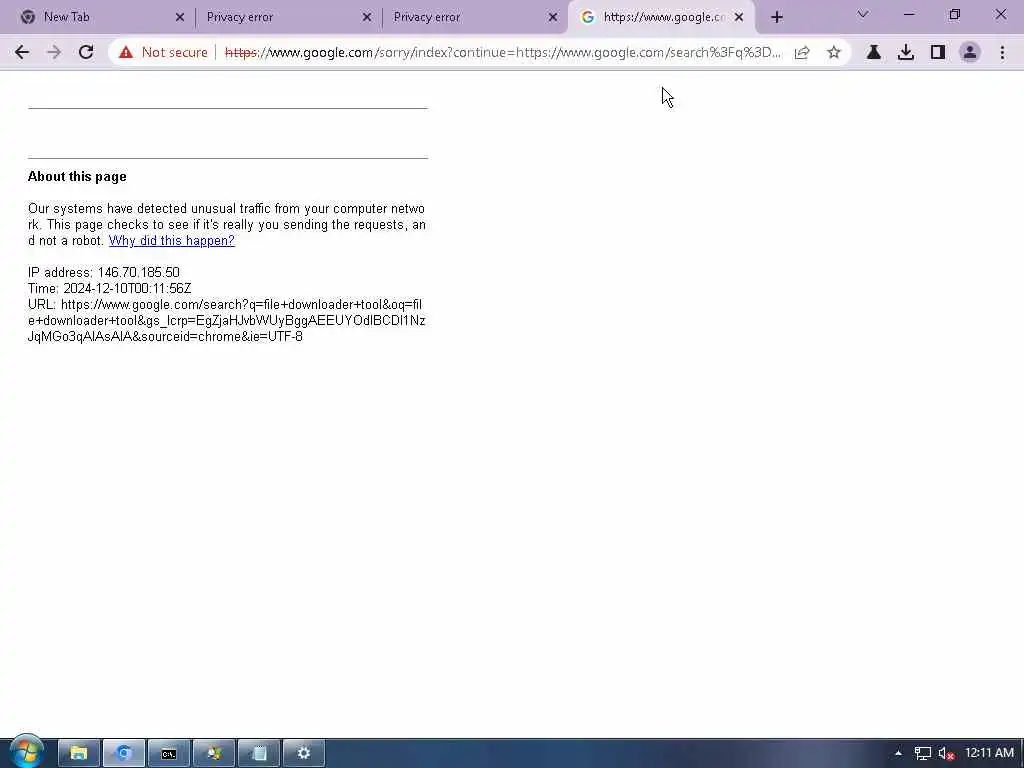Open File Explorer from taskbar
The height and width of the screenshot is (768, 1024).
coord(78,754)
